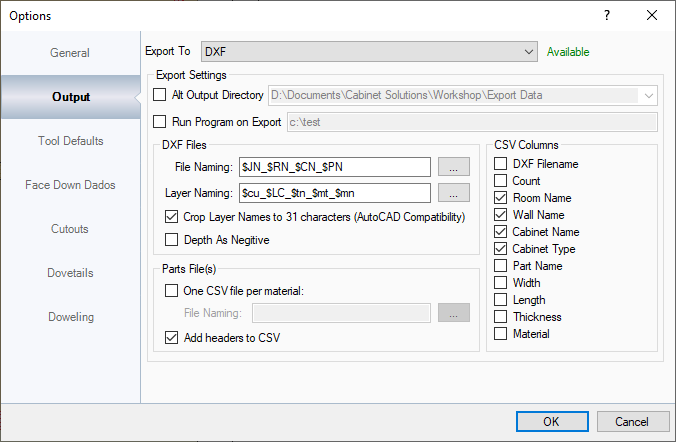
Task: Click into the Layer Naming text field
Action: 333,192
